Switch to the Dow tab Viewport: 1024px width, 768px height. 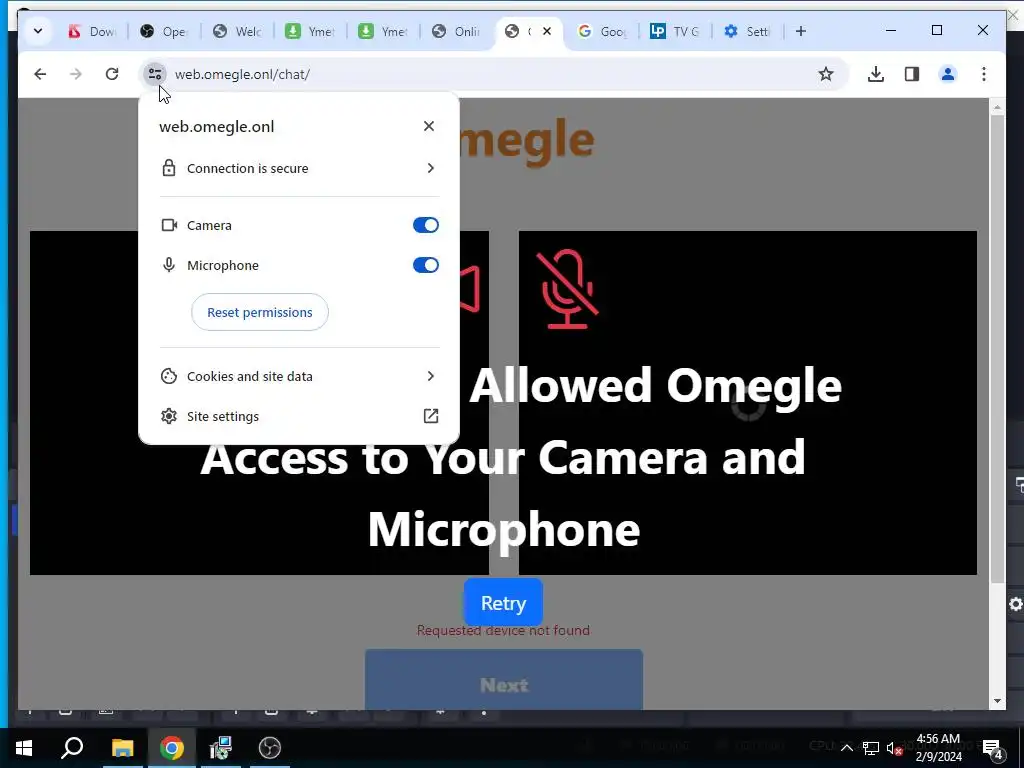tap(91, 31)
